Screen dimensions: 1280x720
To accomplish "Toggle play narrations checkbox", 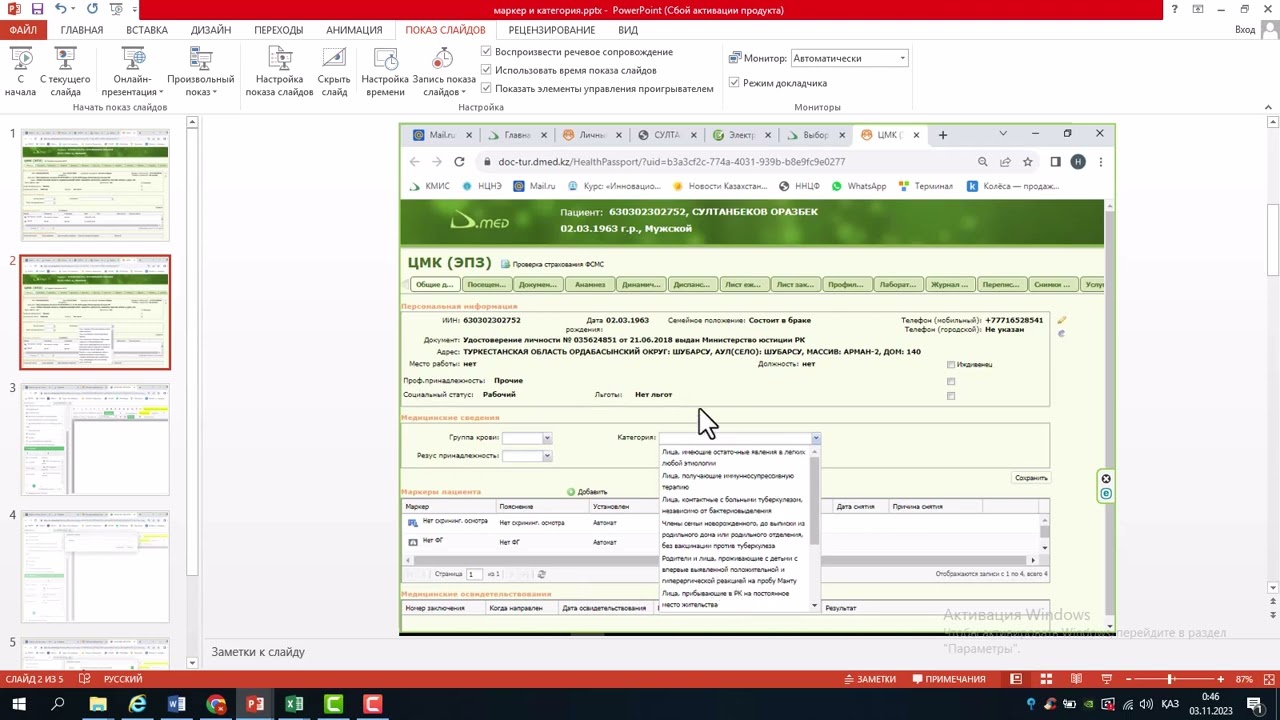I will (486, 52).
